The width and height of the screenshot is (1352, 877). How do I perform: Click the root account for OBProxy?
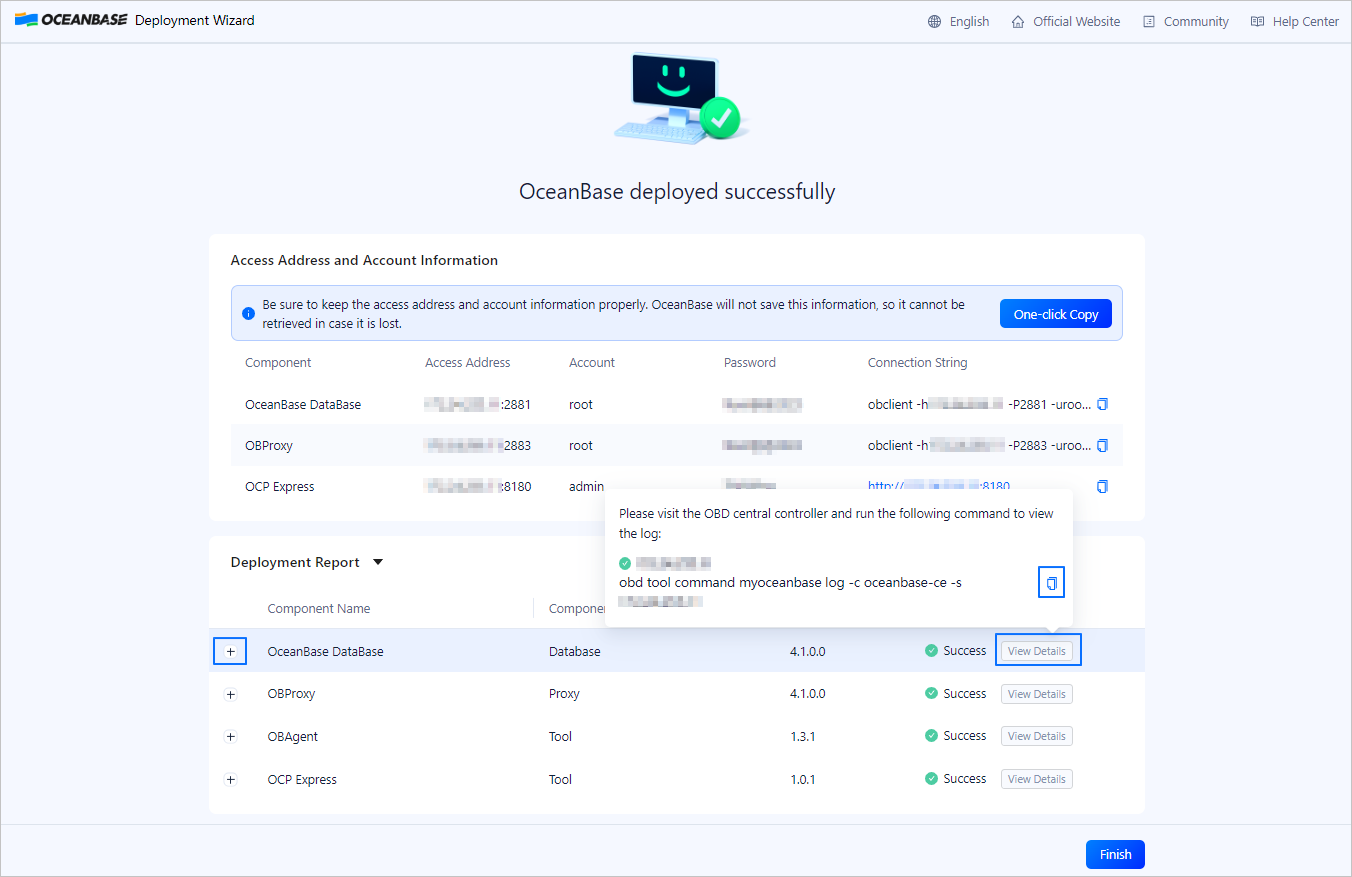point(581,446)
